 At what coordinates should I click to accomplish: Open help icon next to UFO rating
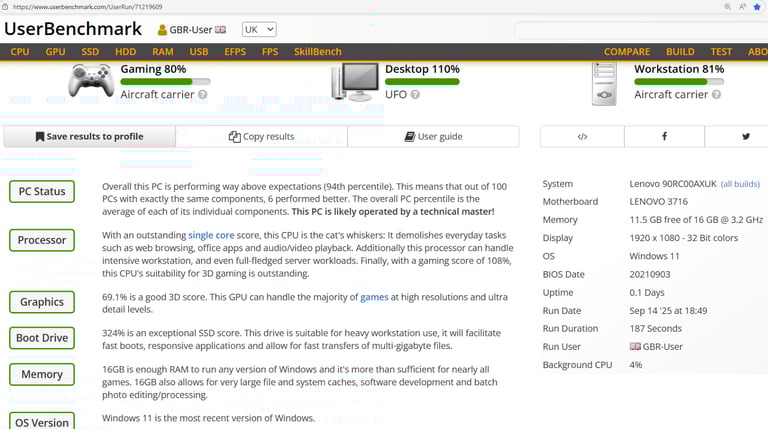(415, 95)
